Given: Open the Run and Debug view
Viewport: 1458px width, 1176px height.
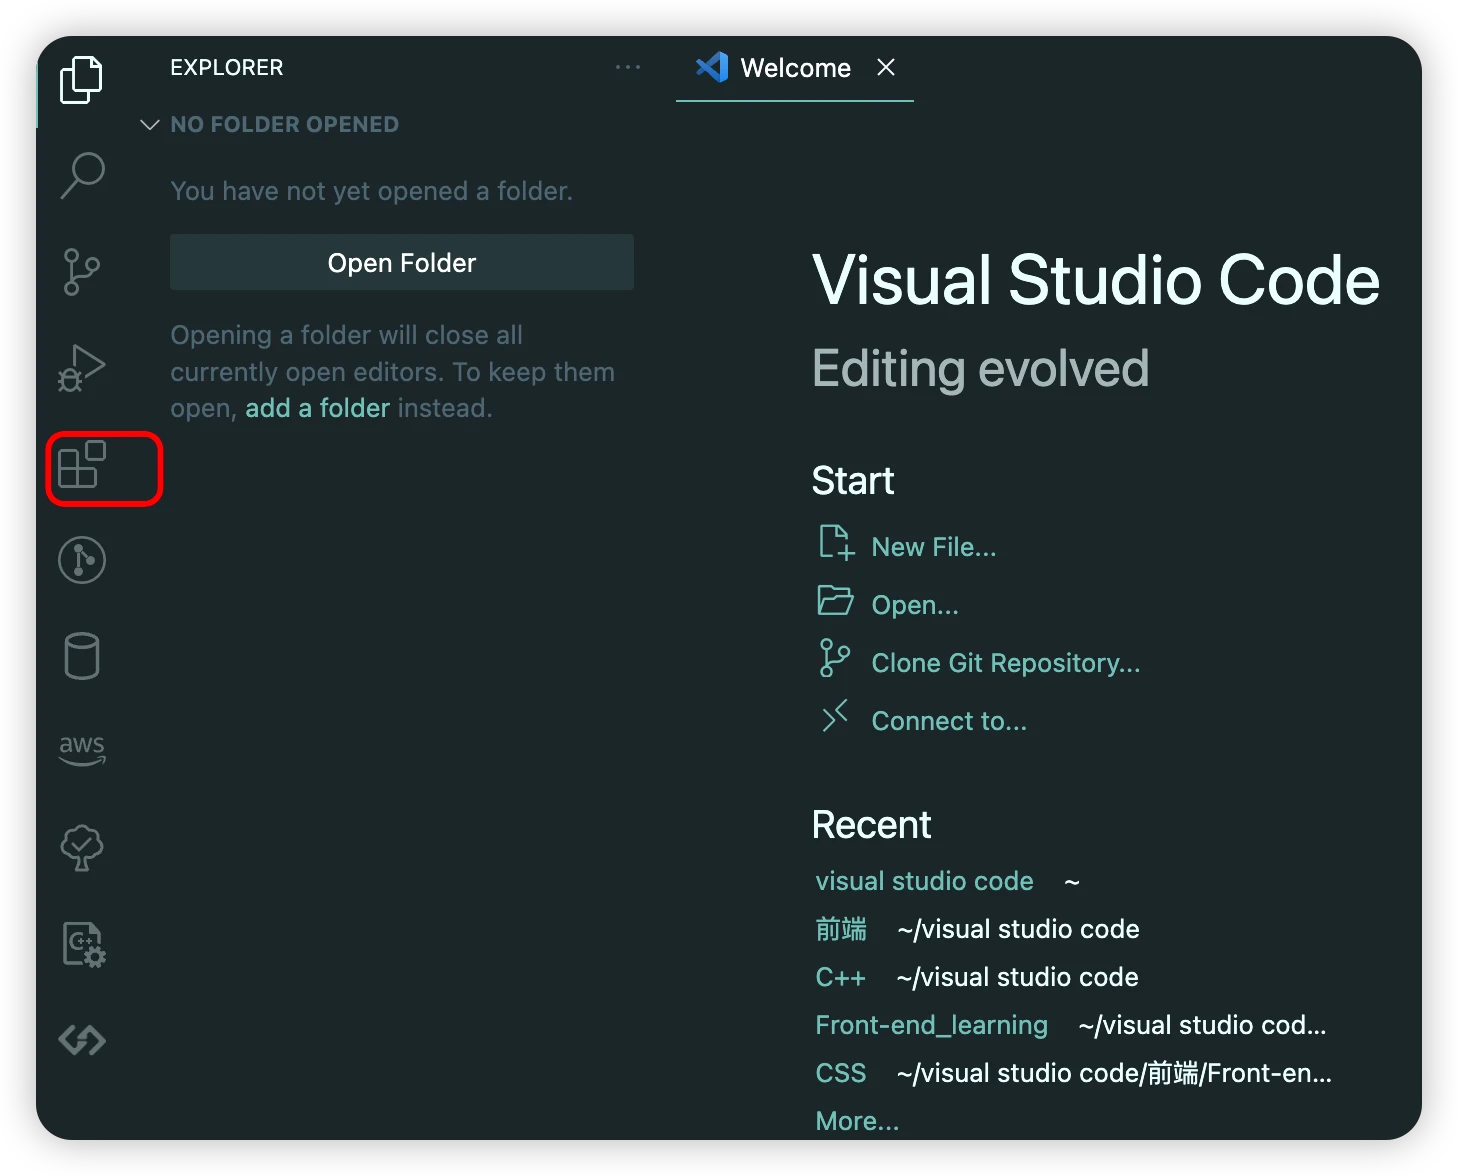Looking at the screenshot, I should point(82,367).
